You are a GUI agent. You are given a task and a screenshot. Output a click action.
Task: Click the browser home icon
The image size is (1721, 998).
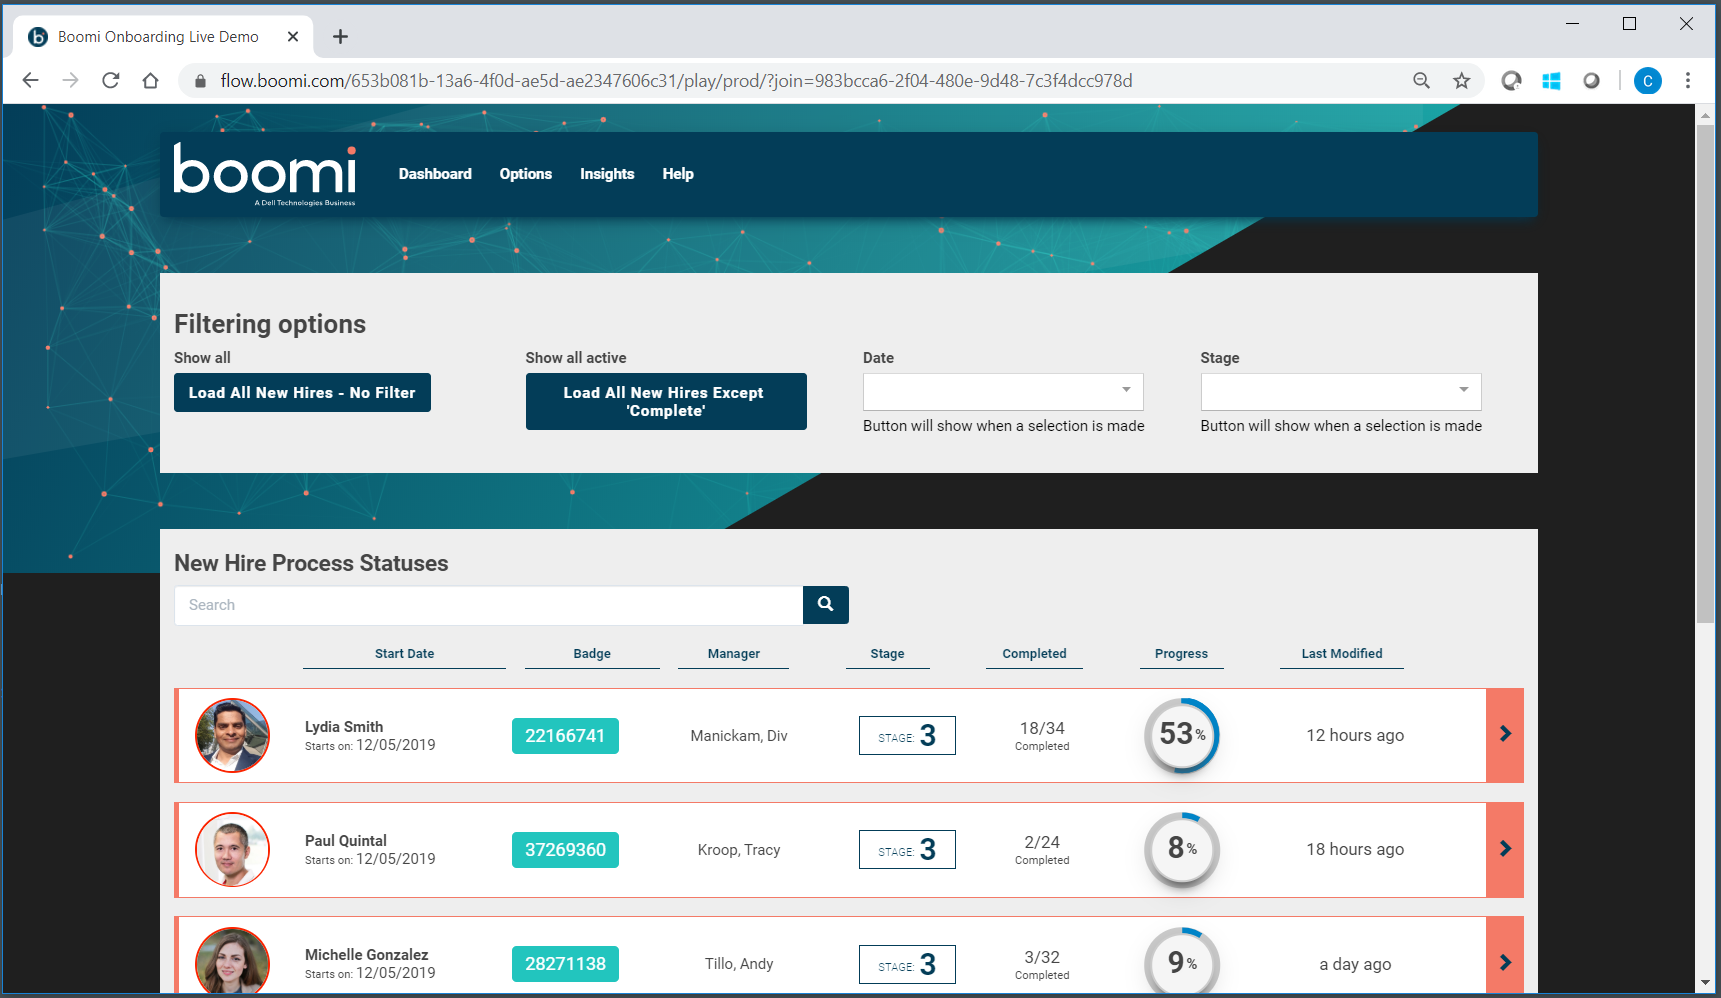tap(150, 81)
